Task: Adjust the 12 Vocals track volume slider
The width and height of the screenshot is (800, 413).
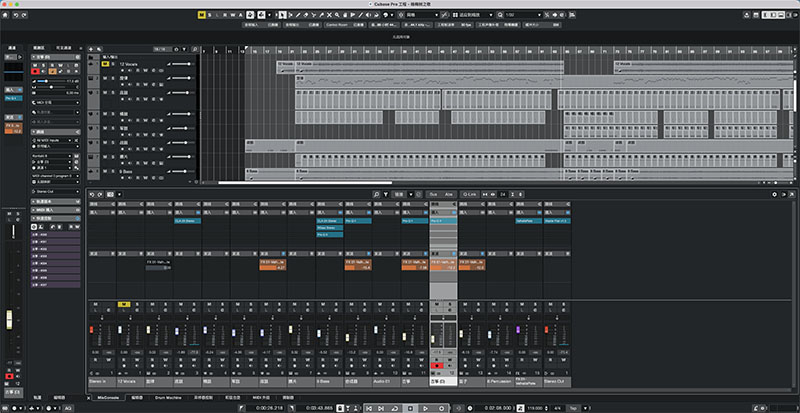Action: point(182,64)
